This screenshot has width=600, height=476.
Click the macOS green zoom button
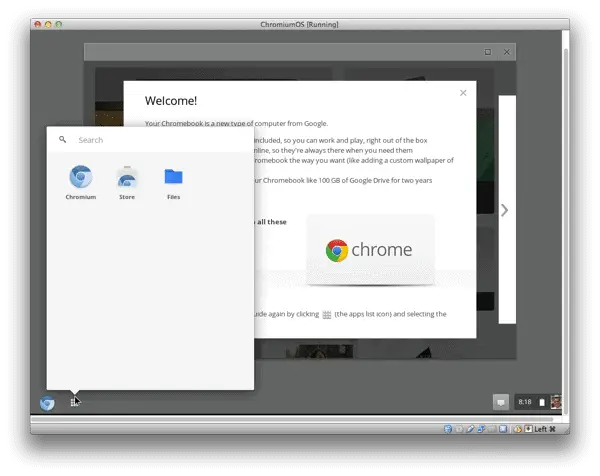click(x=59, y=24)
